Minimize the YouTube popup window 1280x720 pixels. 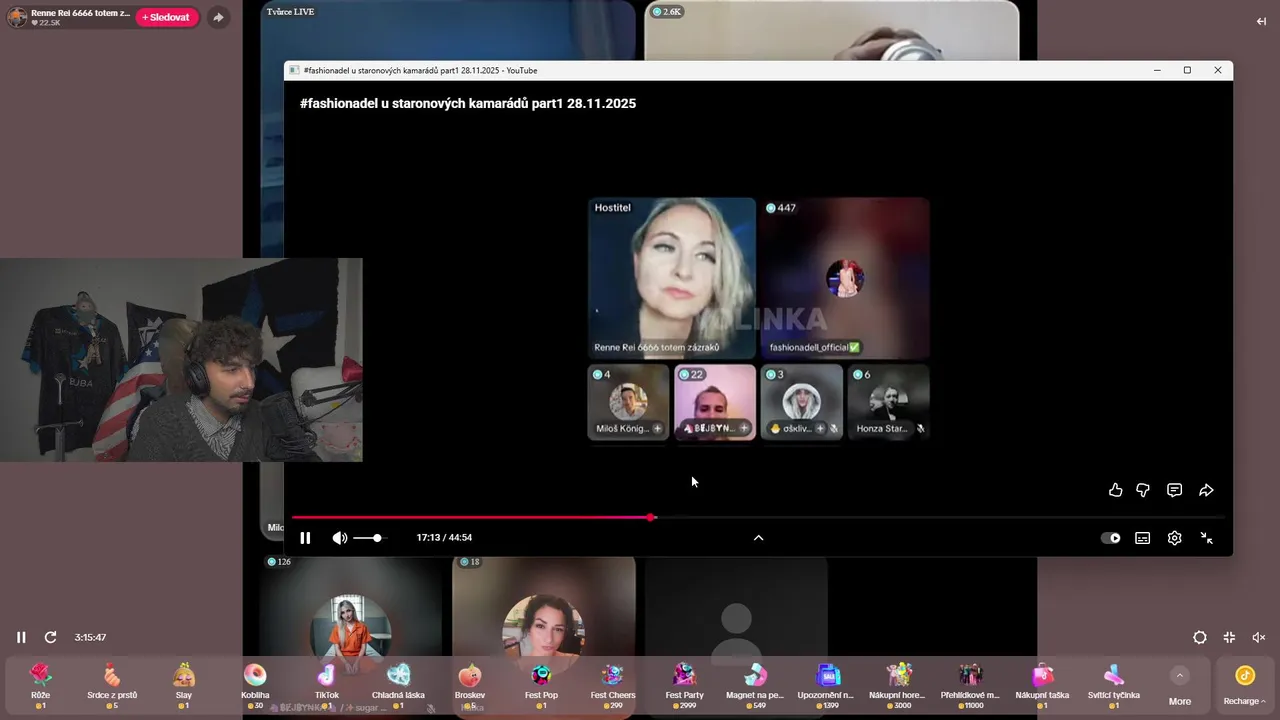(1157, 70)
